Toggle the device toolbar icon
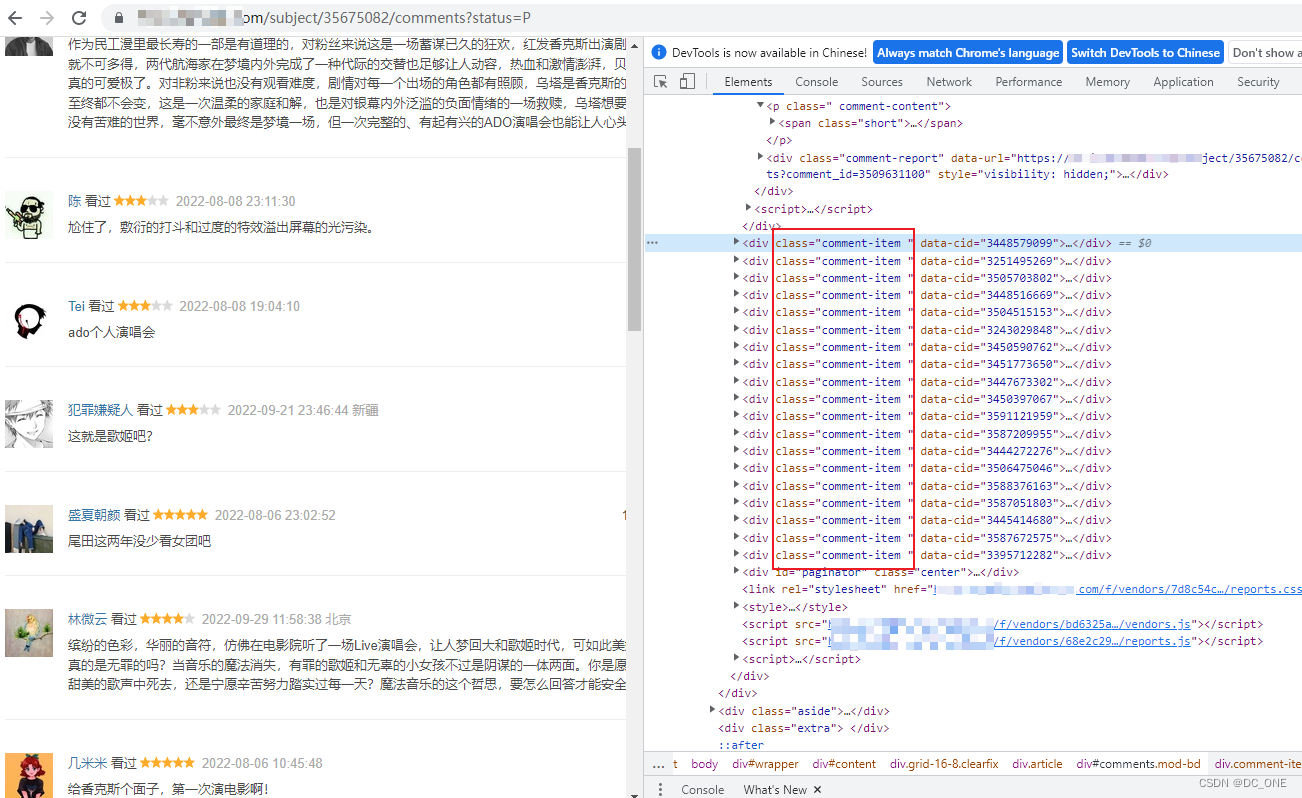 pos(687,82)
